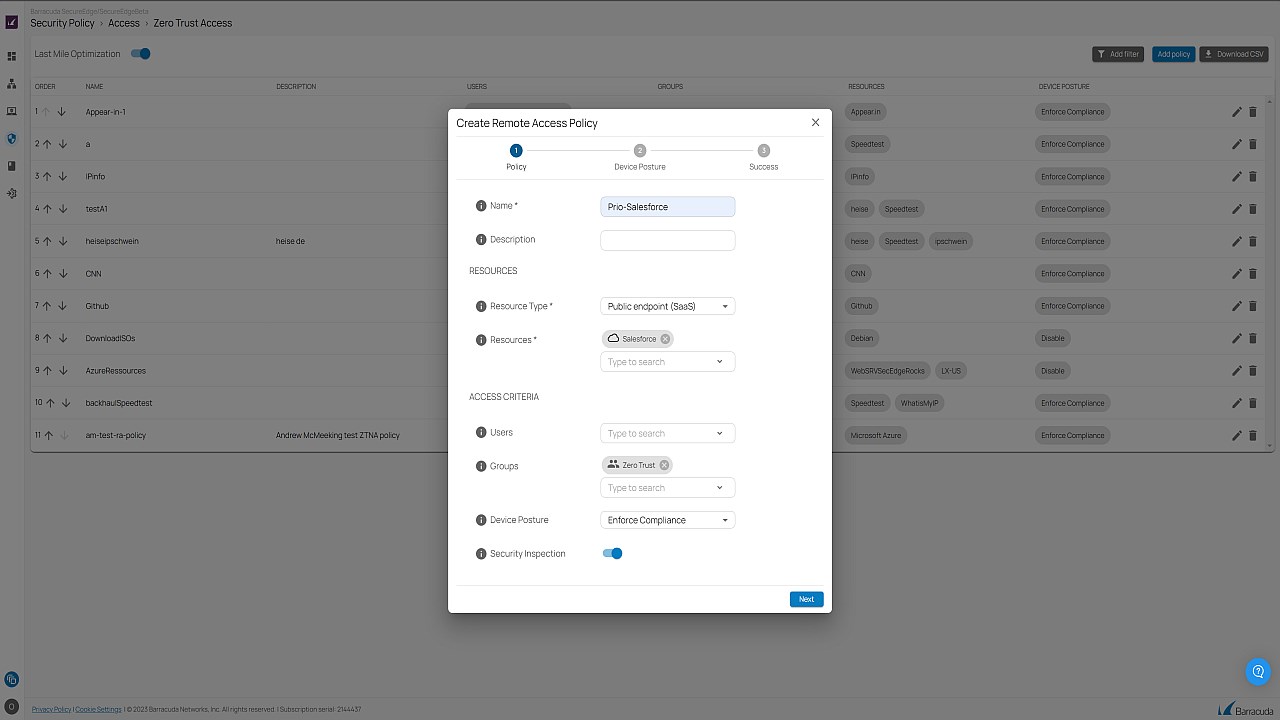
Task: Delete the am-test-ra-policy row
Action: (x=1253, y=435)
